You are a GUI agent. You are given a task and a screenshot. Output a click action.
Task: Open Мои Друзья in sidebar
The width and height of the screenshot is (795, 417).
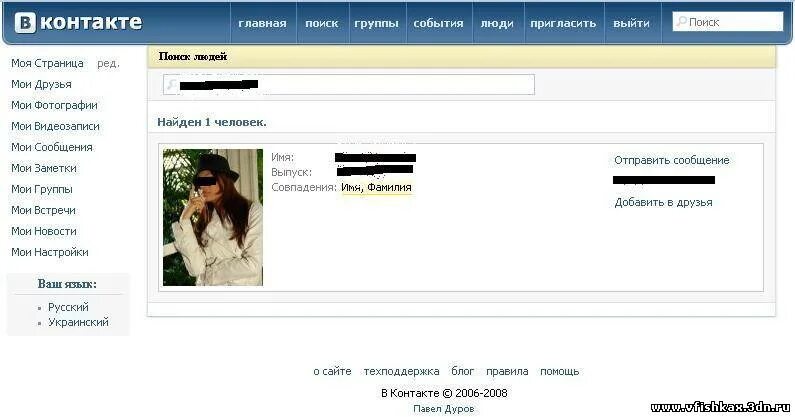tap(42, 84)
